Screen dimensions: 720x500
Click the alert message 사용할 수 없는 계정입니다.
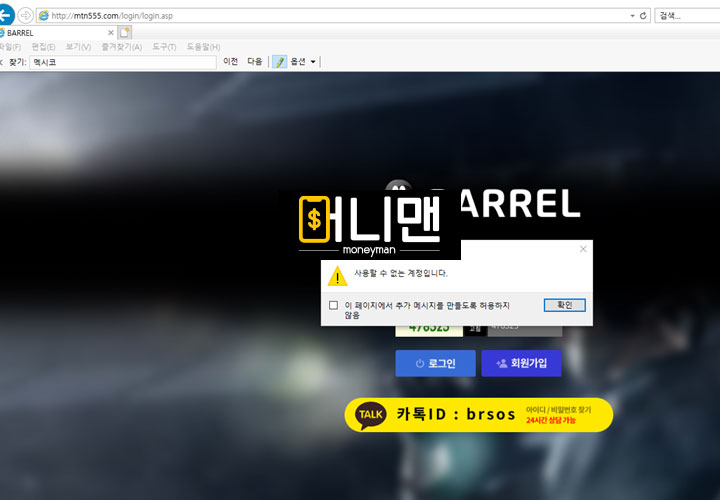pos(400,273)
